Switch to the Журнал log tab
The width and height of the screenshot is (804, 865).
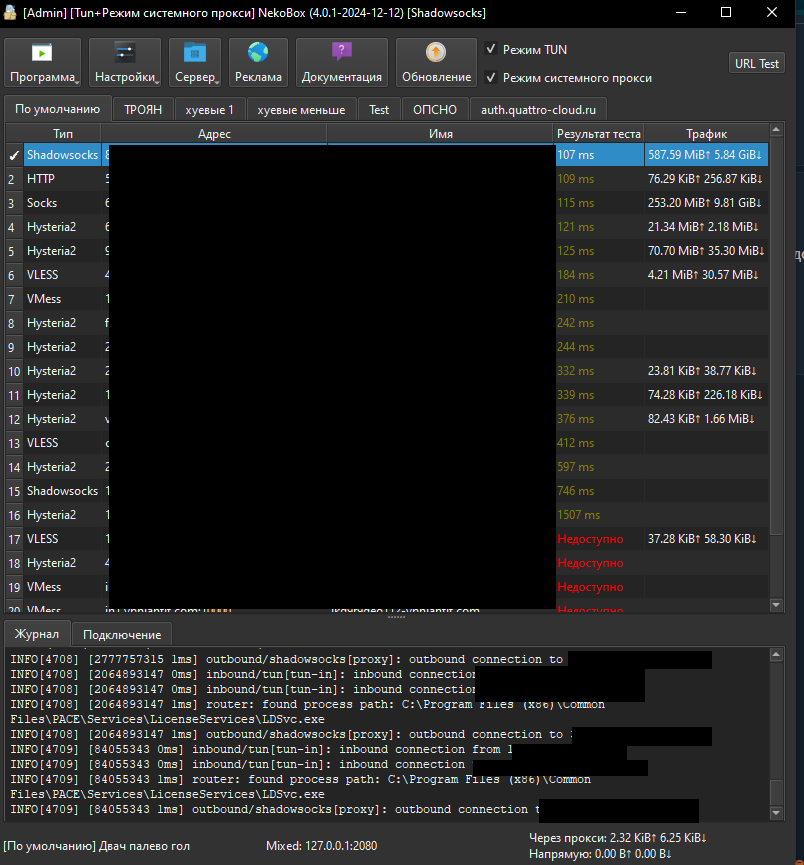tap(36, 634)
